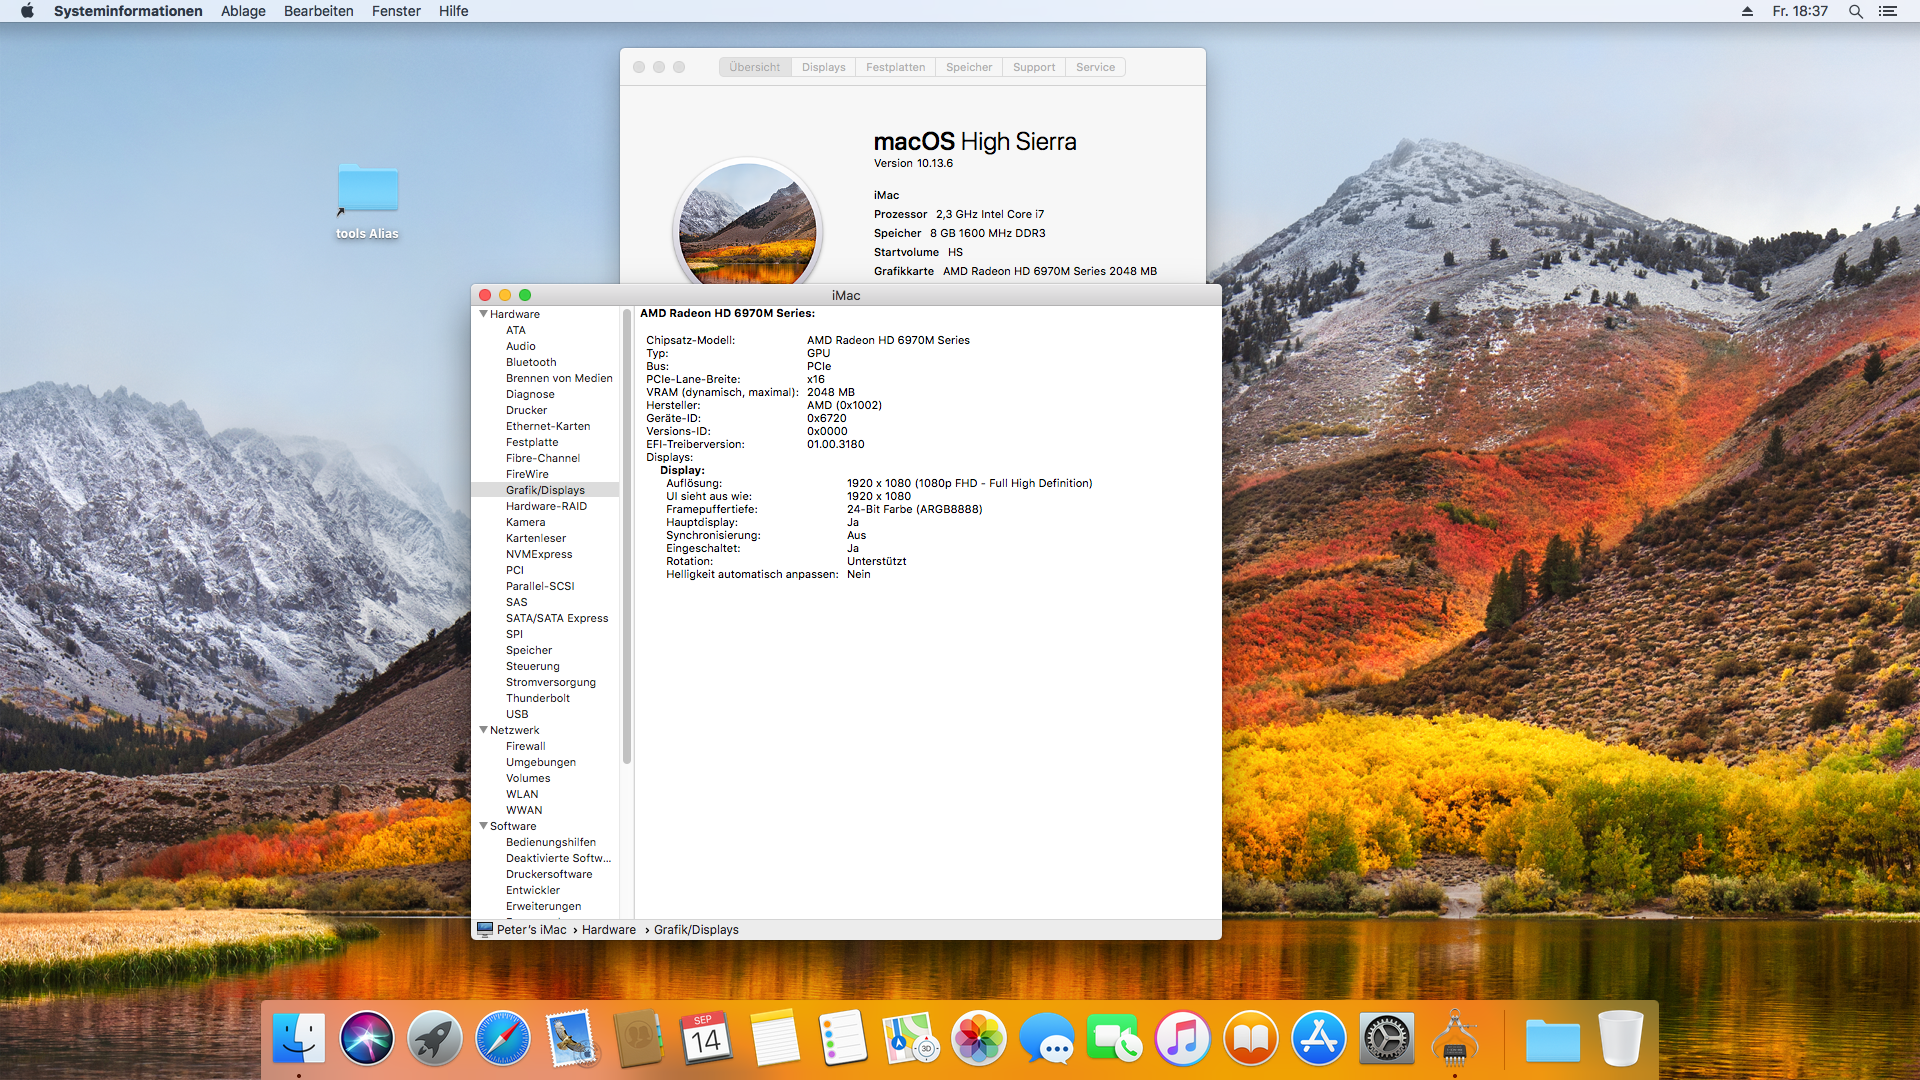The width and height of the screenshot is (1920, 1080).
Task: Open iTunes music icon in Dock
Action: 1182,1039
